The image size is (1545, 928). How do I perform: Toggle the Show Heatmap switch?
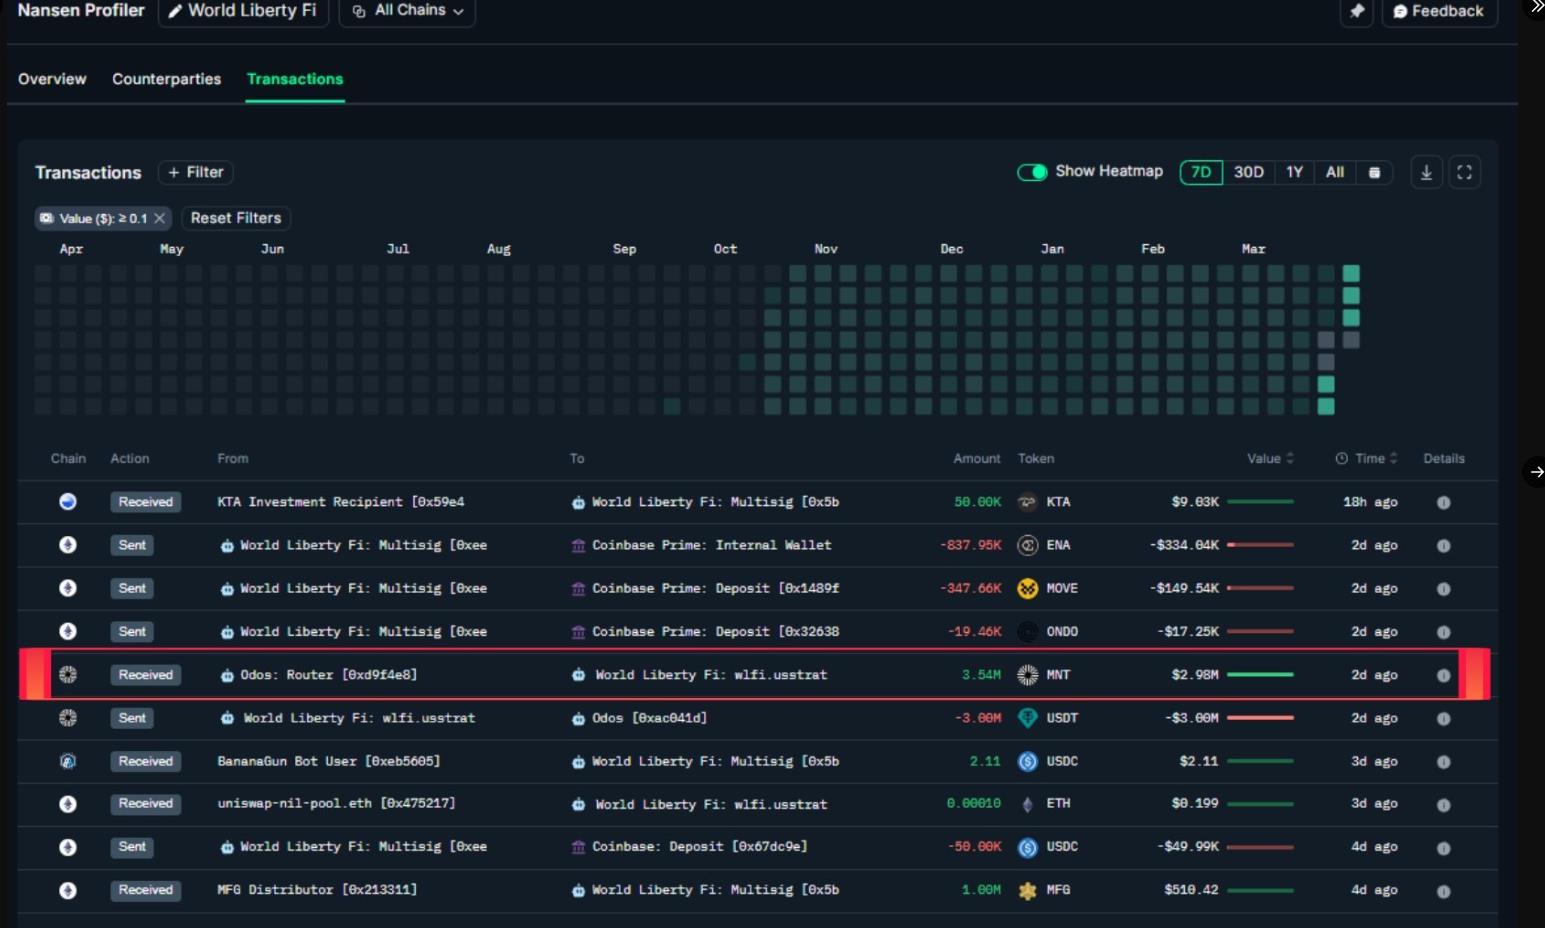1032,172
